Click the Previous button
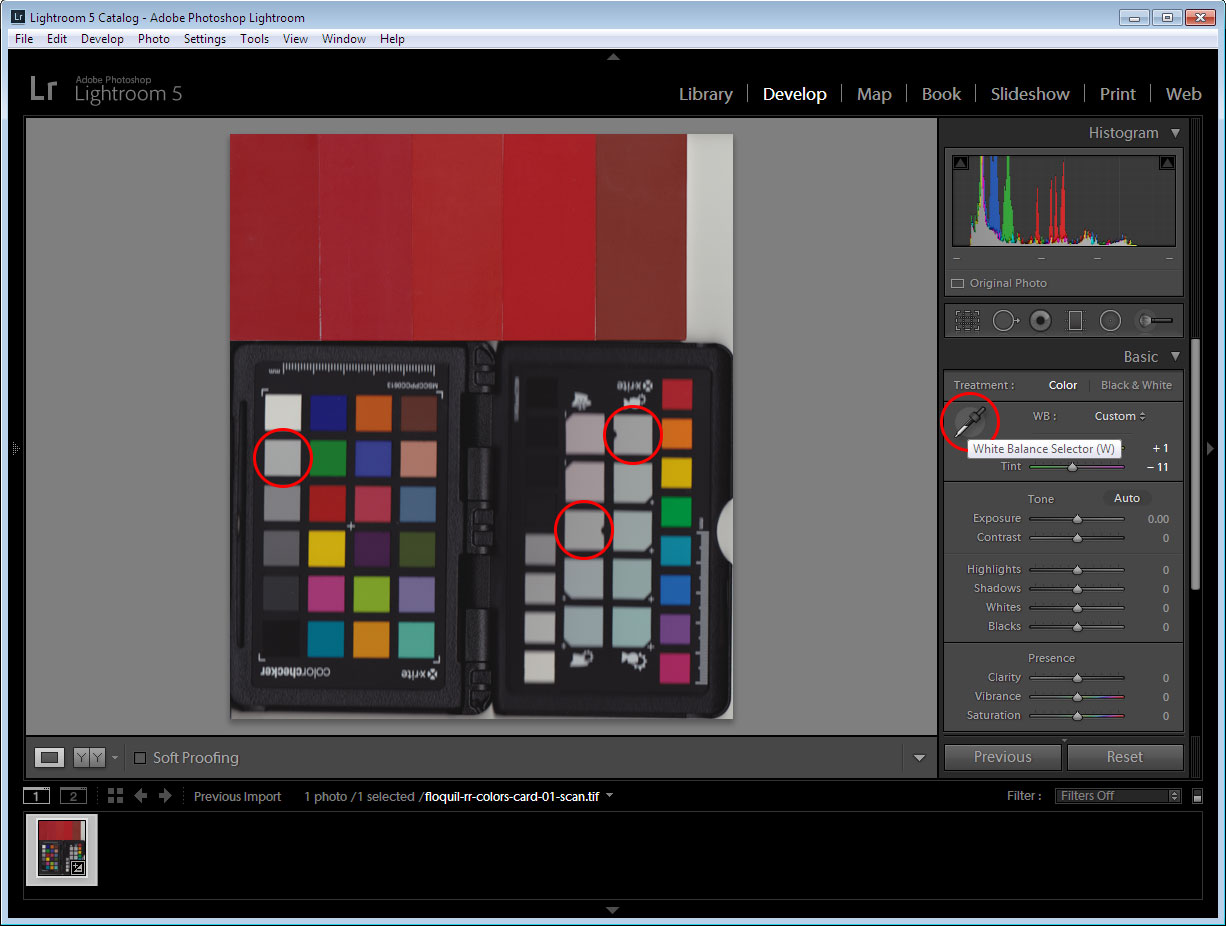Screen dimensions: 1226x926 point(1003,757)
